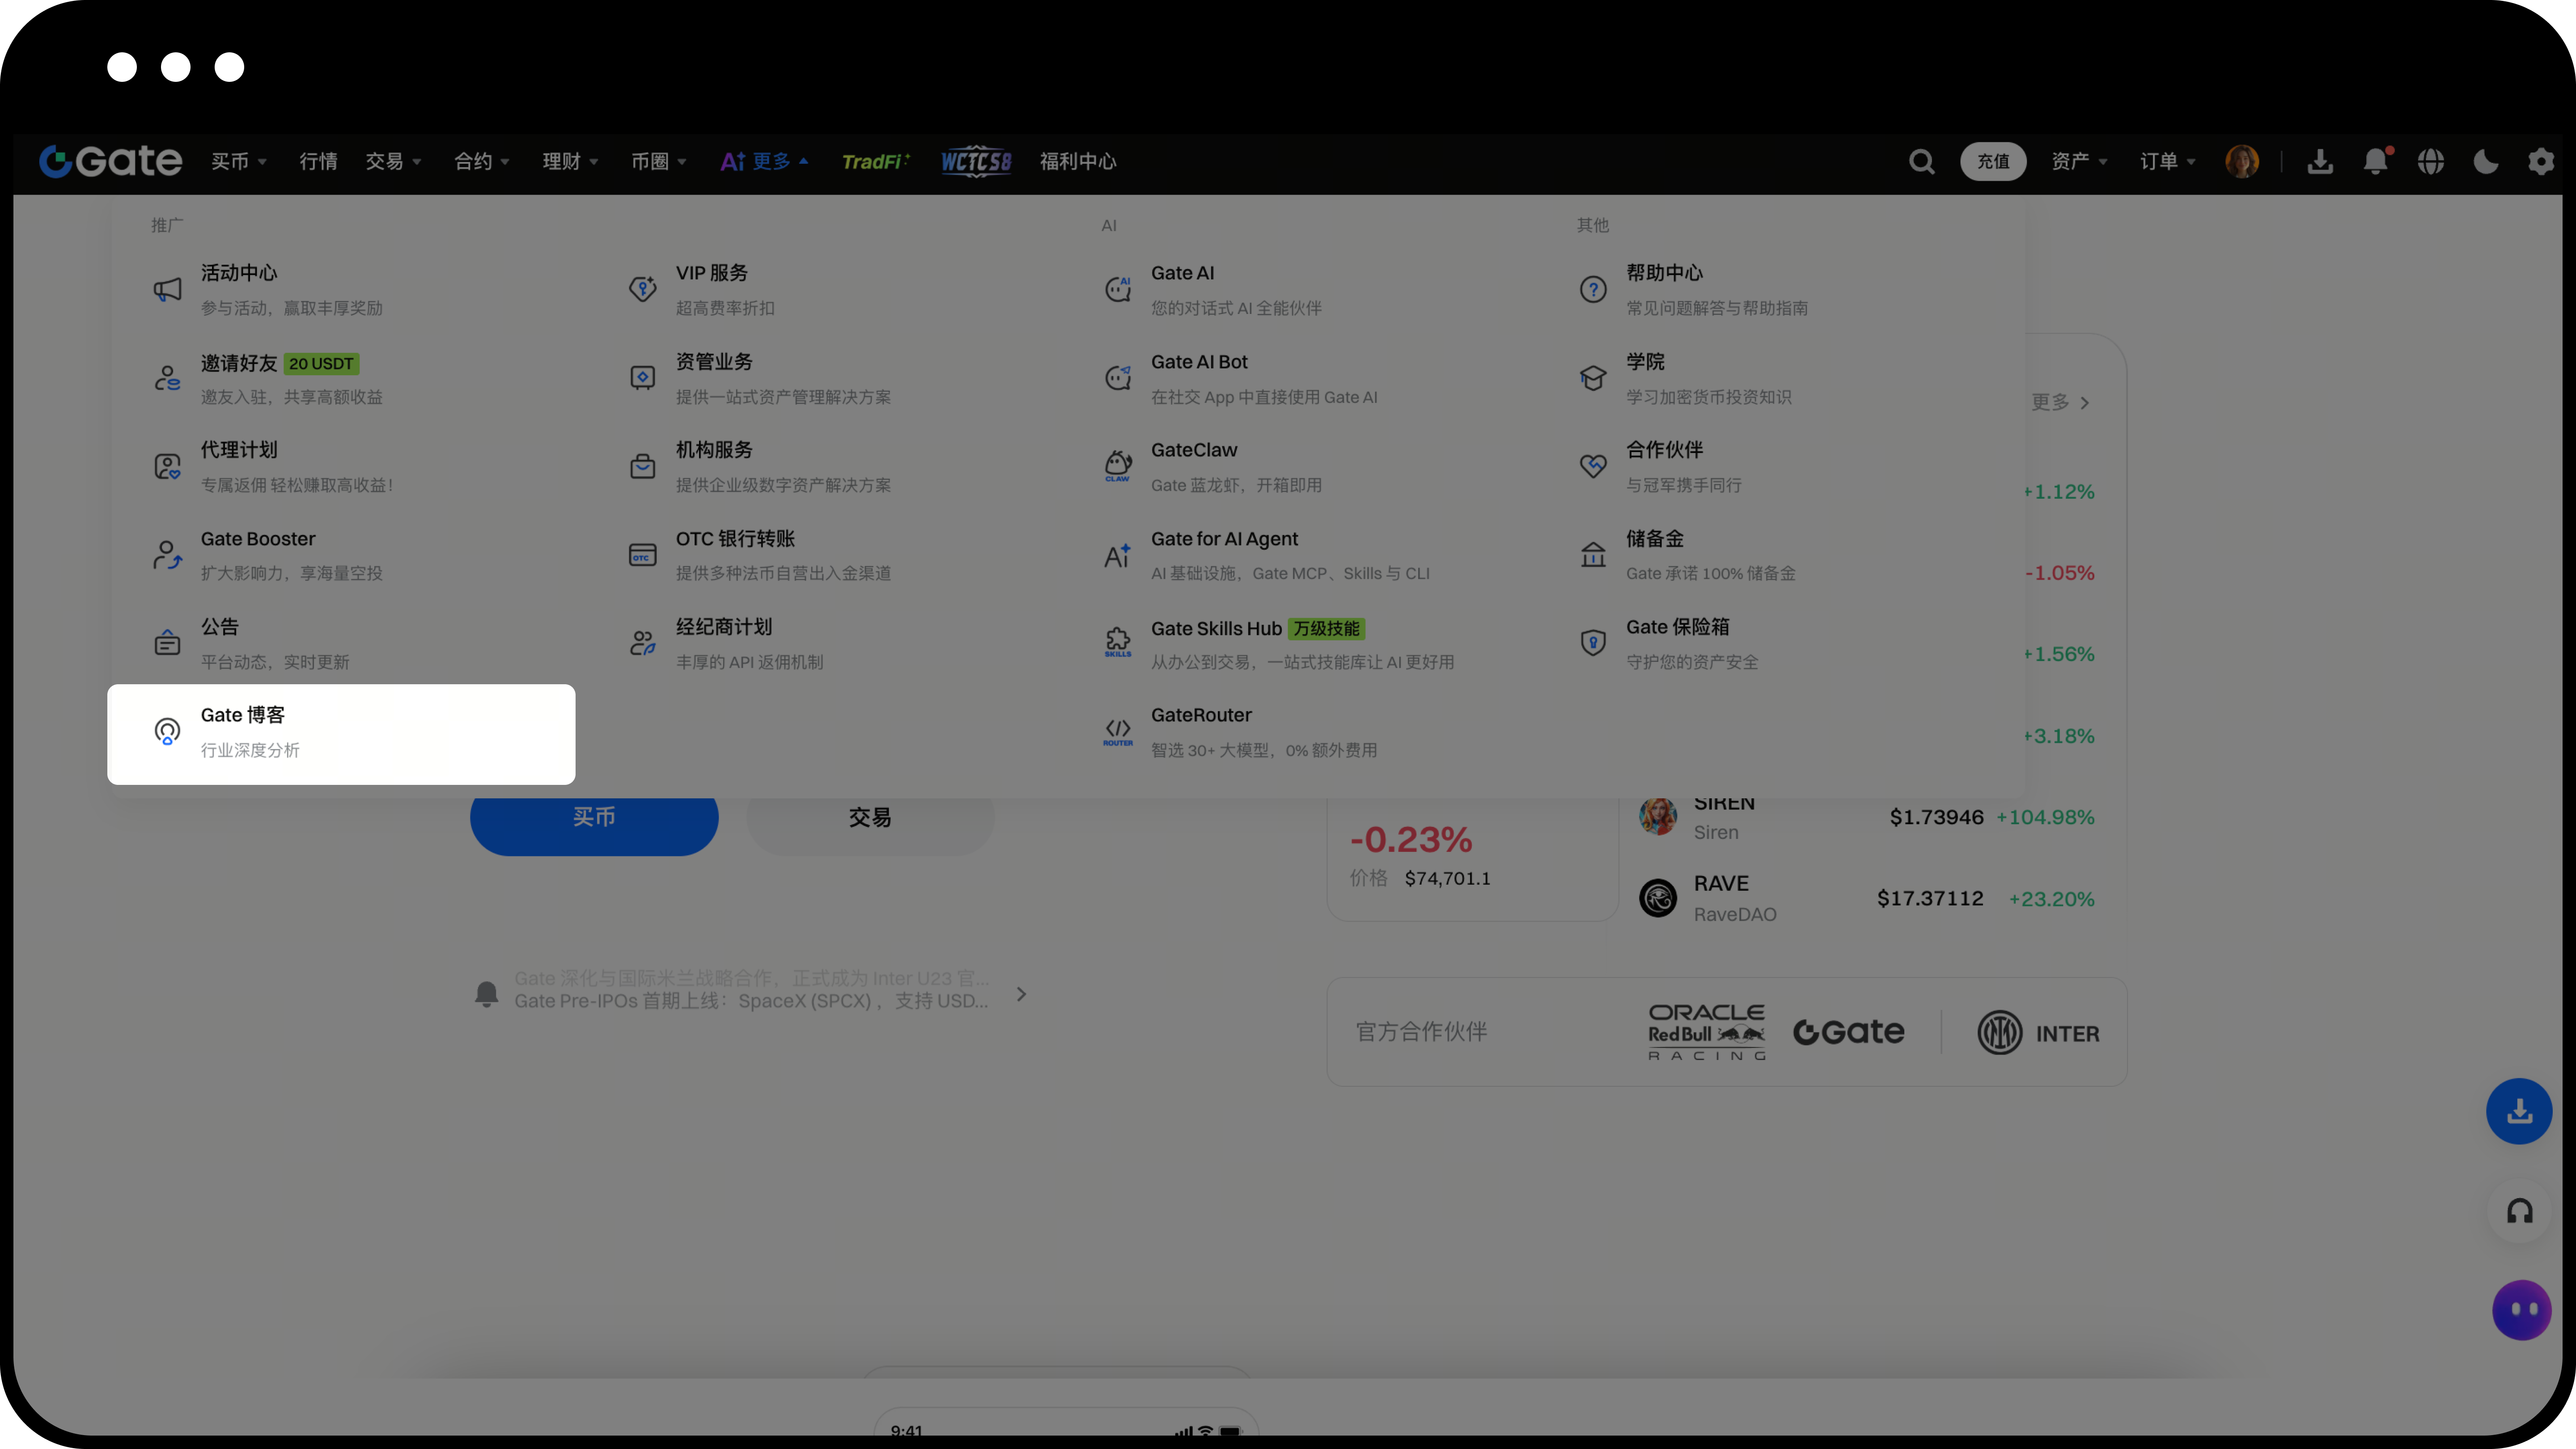The image size is (2576, 1449).
Task: Click the globe language icon
Action: click(x=2431, y=161)
